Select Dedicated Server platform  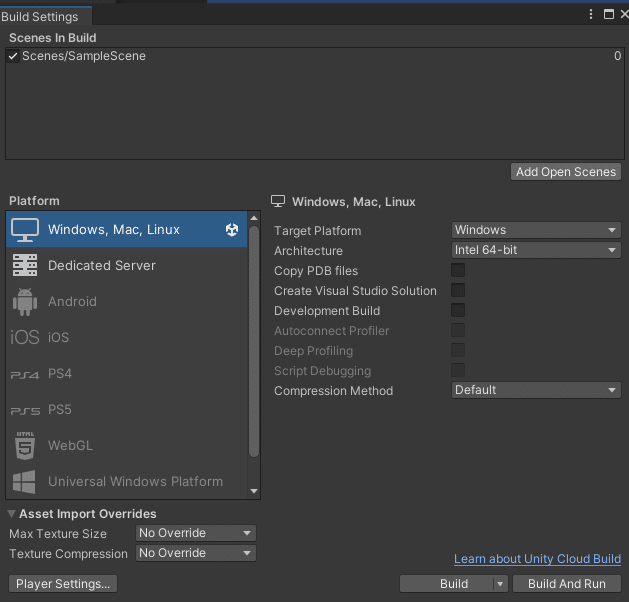(127, 265)
